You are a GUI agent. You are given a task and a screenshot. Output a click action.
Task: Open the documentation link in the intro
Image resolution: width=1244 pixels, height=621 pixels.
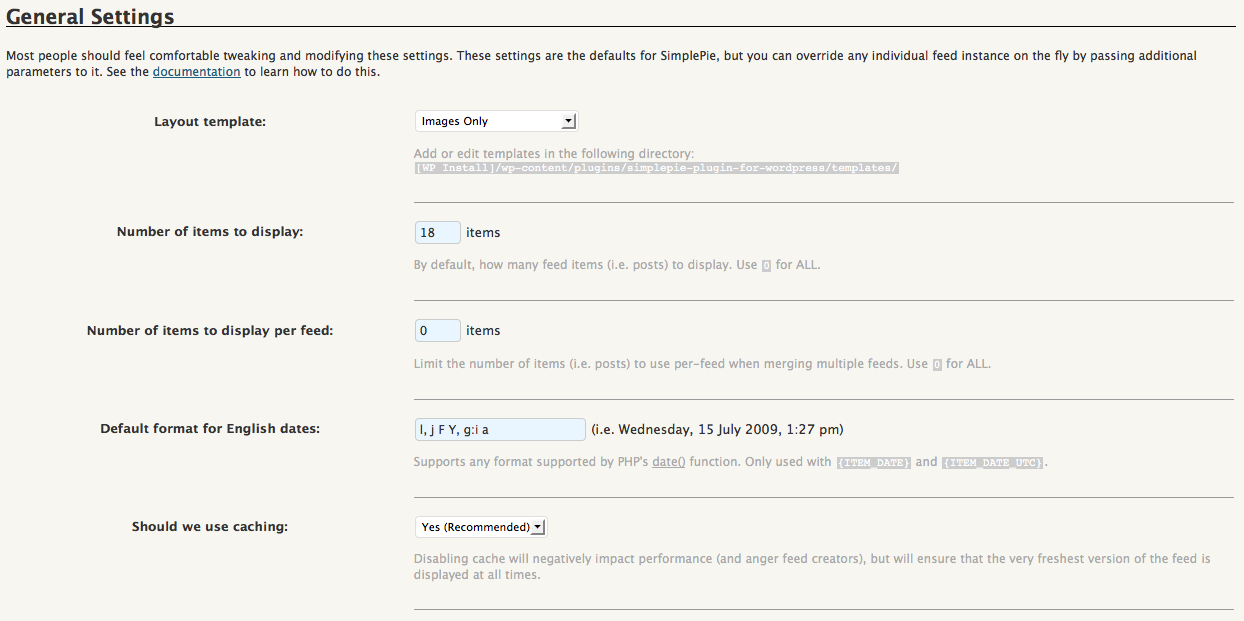click(x=196, y=72)
